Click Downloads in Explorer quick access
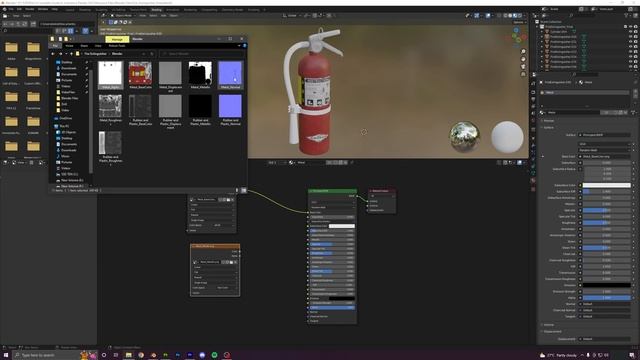 69,68
